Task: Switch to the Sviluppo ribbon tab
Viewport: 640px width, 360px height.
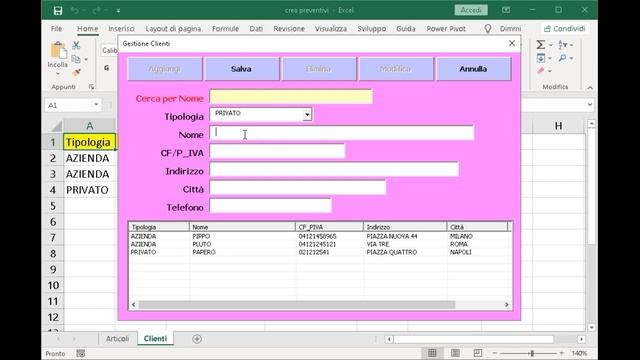Action: [x=371, y=29]
